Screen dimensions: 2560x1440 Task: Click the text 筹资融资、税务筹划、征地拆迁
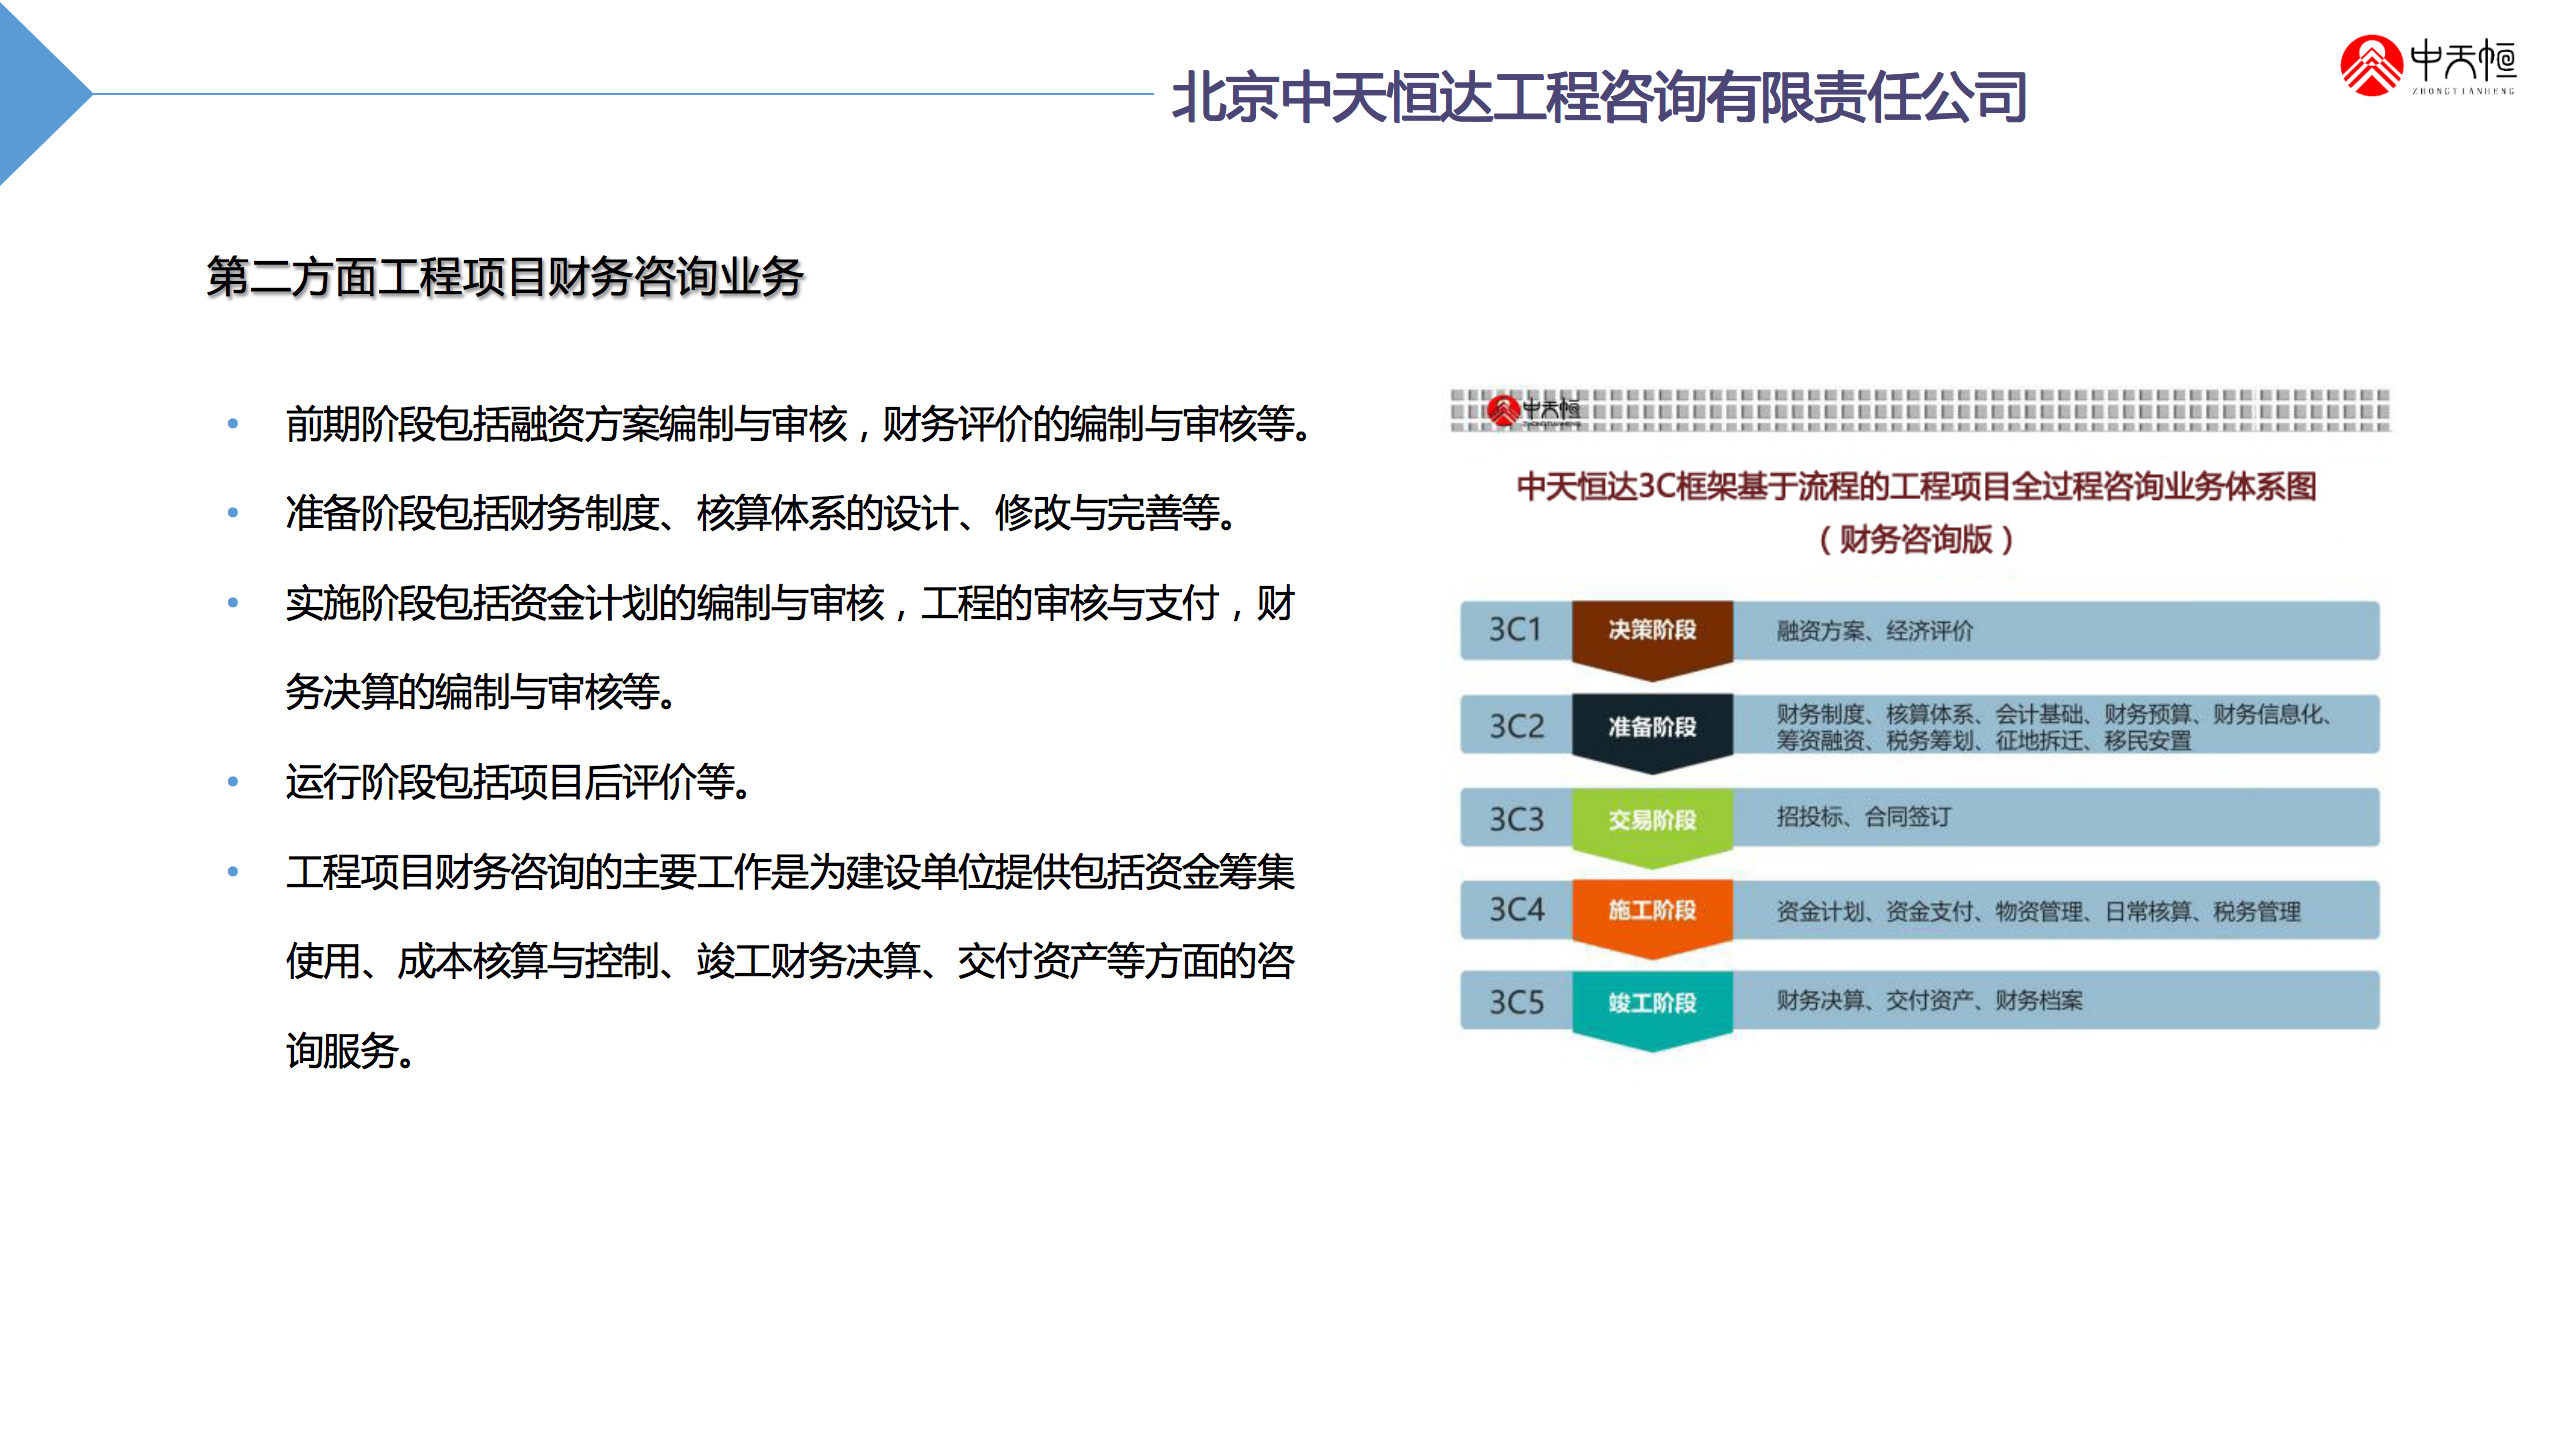pos(1984,741)
